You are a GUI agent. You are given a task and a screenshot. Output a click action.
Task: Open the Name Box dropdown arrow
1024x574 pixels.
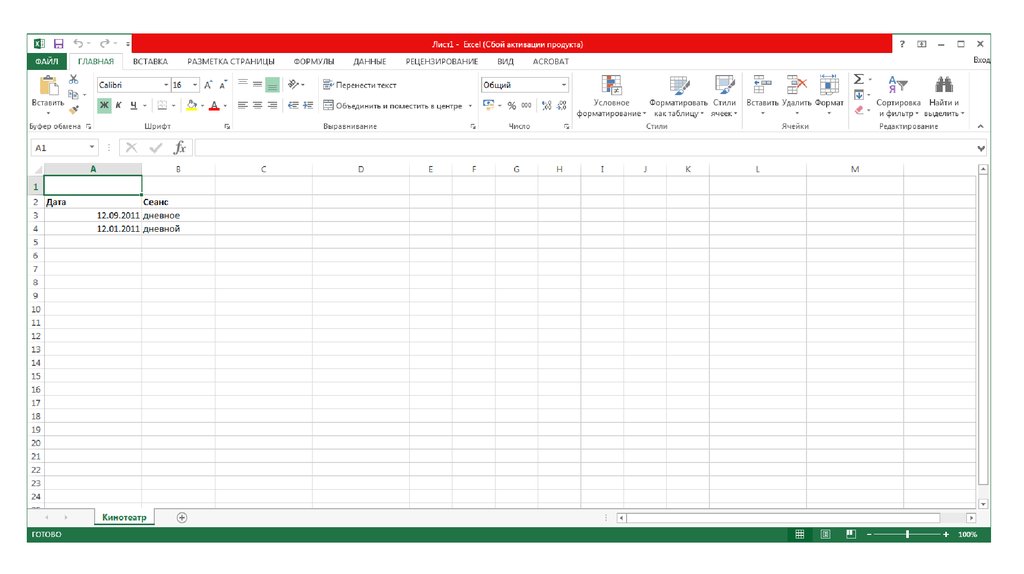pos(92,148)
